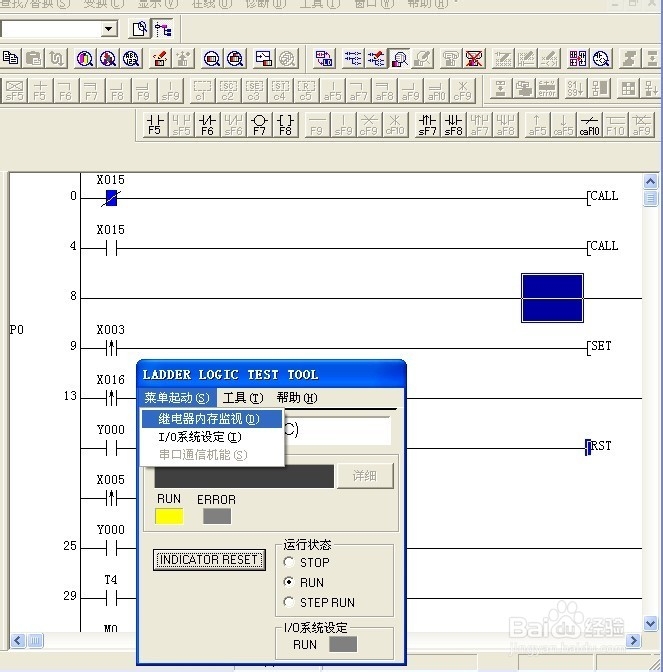Click the grid transfer icon beside clock icon

(578, 58)
